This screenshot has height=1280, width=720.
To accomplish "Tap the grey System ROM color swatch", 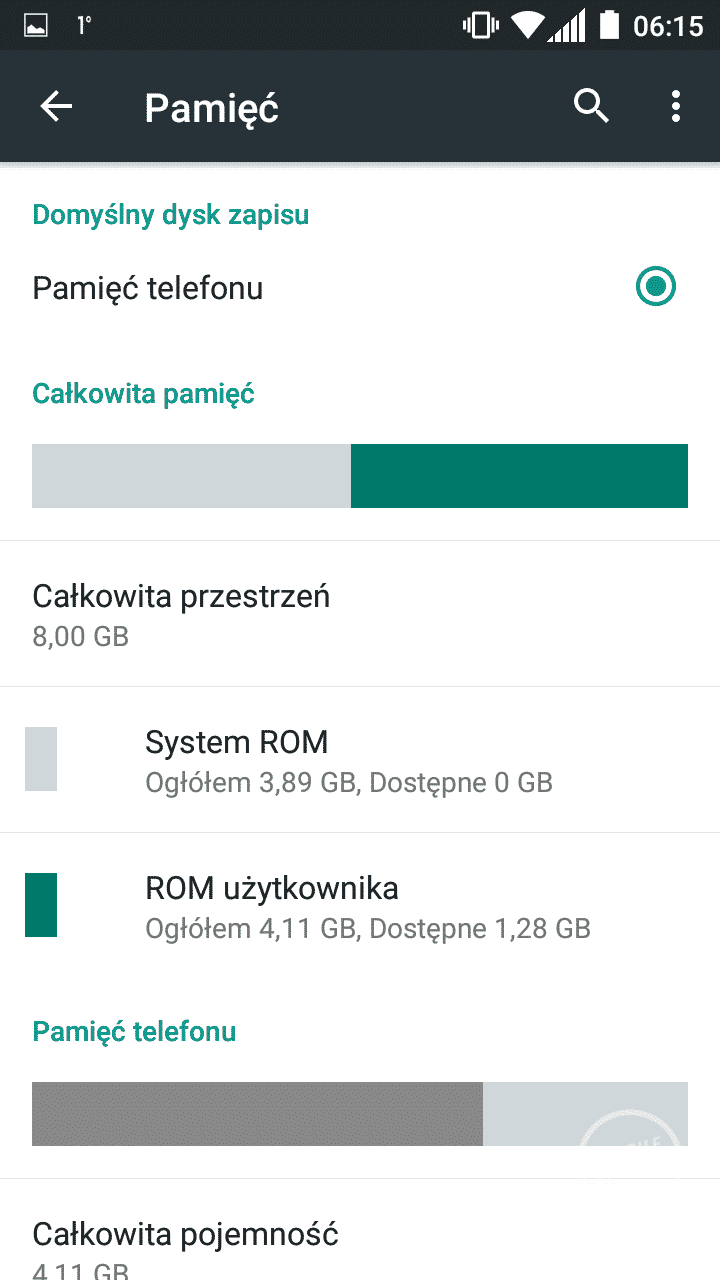I will click(41, 759).
